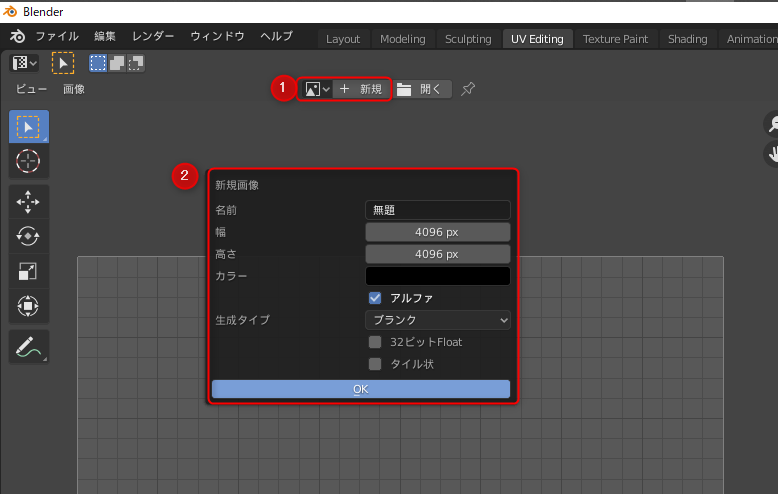Enable the タイル状 checkbox

pos(376,364)
